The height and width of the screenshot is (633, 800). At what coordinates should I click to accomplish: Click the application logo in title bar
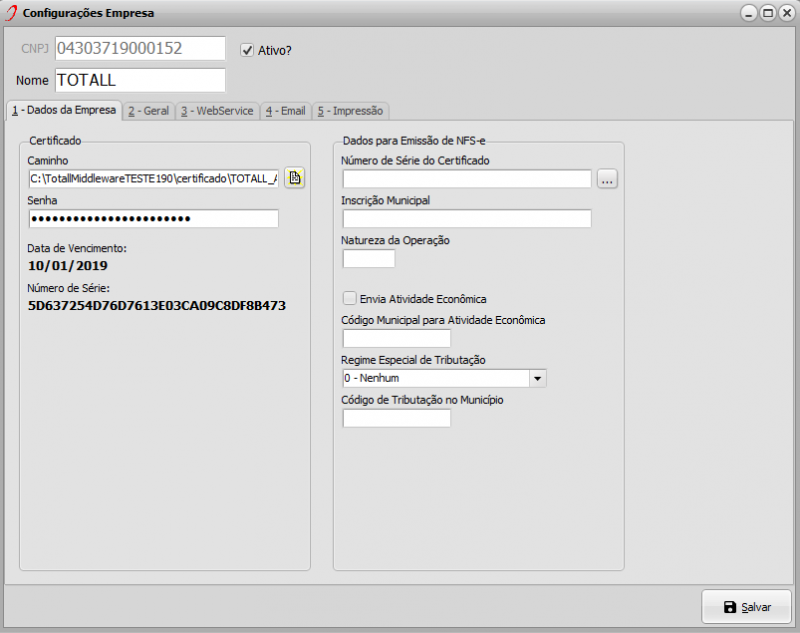(x=12, y=14)
